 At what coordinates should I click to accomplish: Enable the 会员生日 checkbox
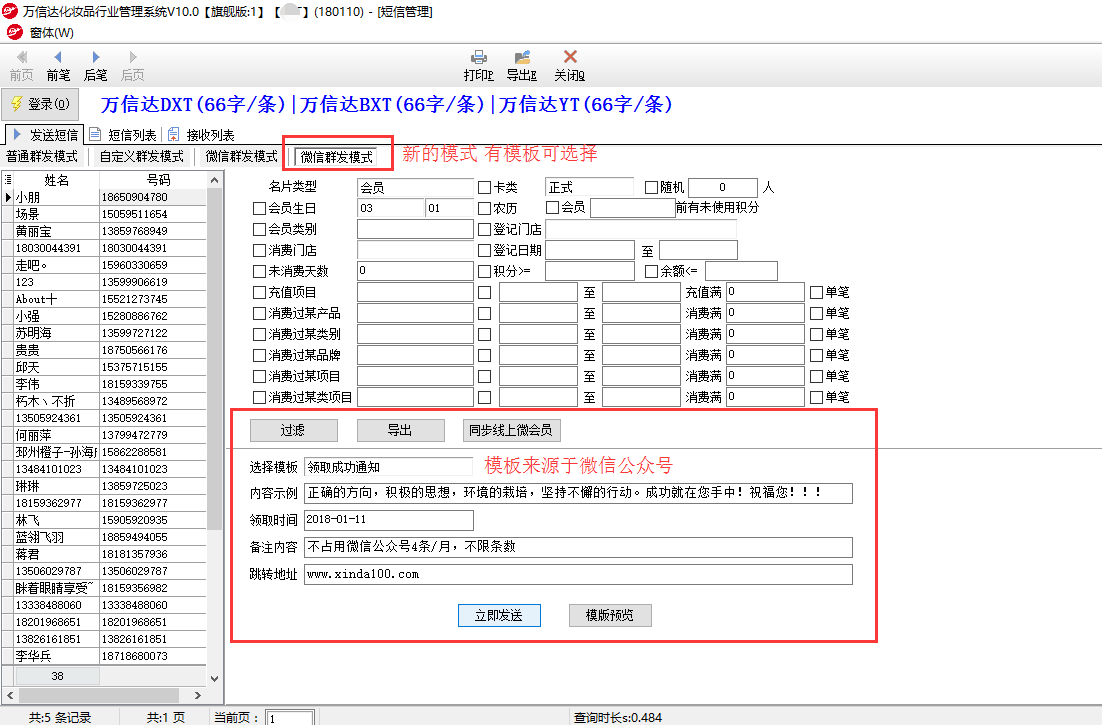click(x=260, y=209)
